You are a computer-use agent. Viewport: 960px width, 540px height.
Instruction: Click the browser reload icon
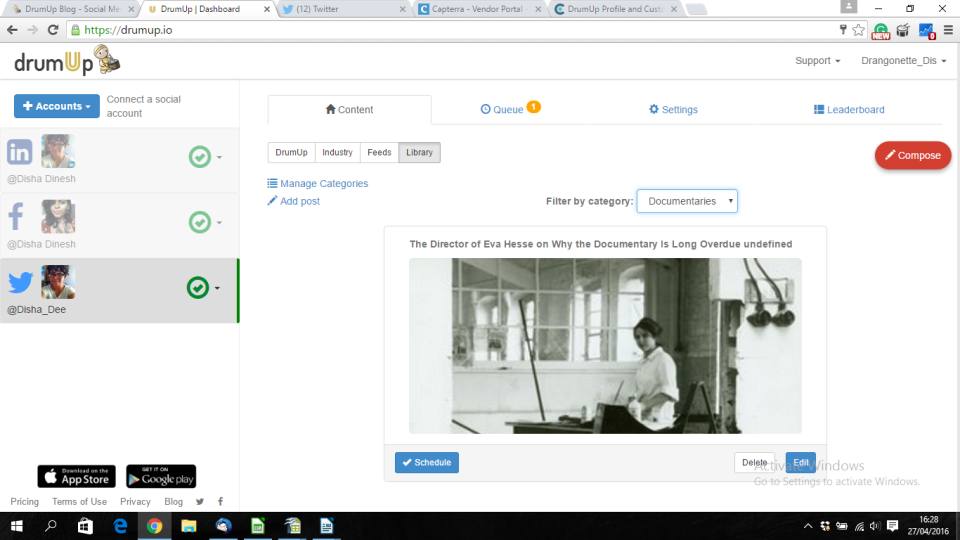point(53,30)
